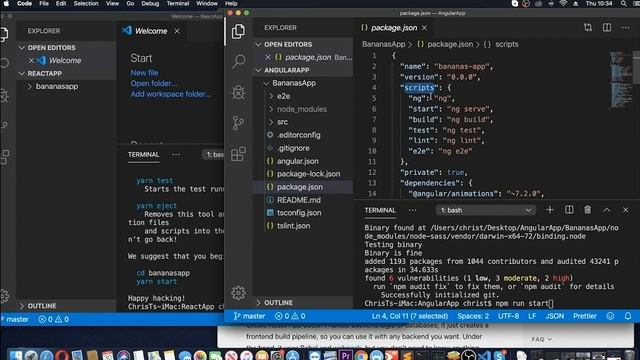Screen dimensions: 640x360
Task: Click Spaces: 2 in status bar
Action: [x=473, y=316]
